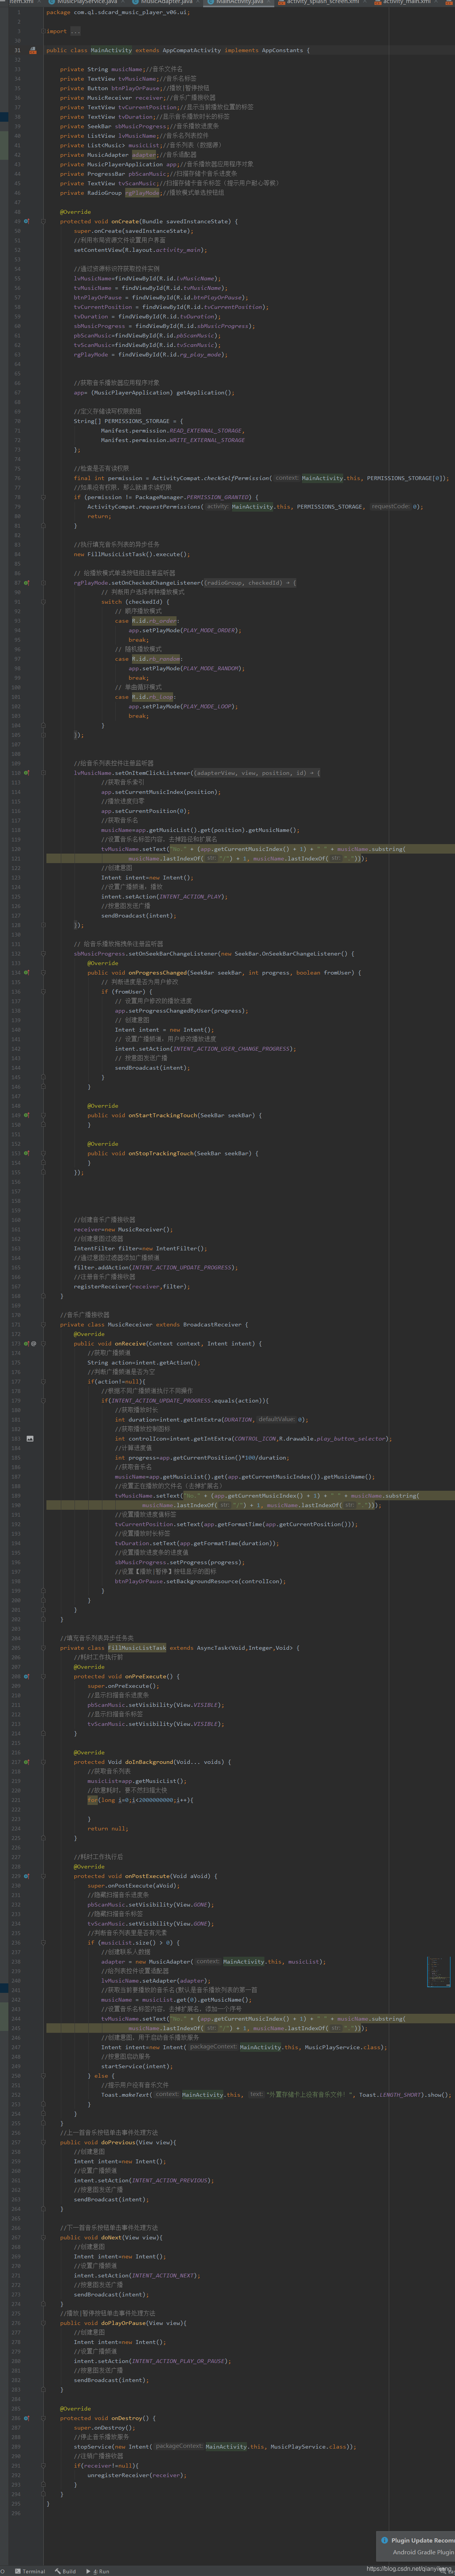Click override gutter icon beside onDestroy
Image resolution: width=455 pixels, height=2576 pixels.
[x=27, y=2418]
